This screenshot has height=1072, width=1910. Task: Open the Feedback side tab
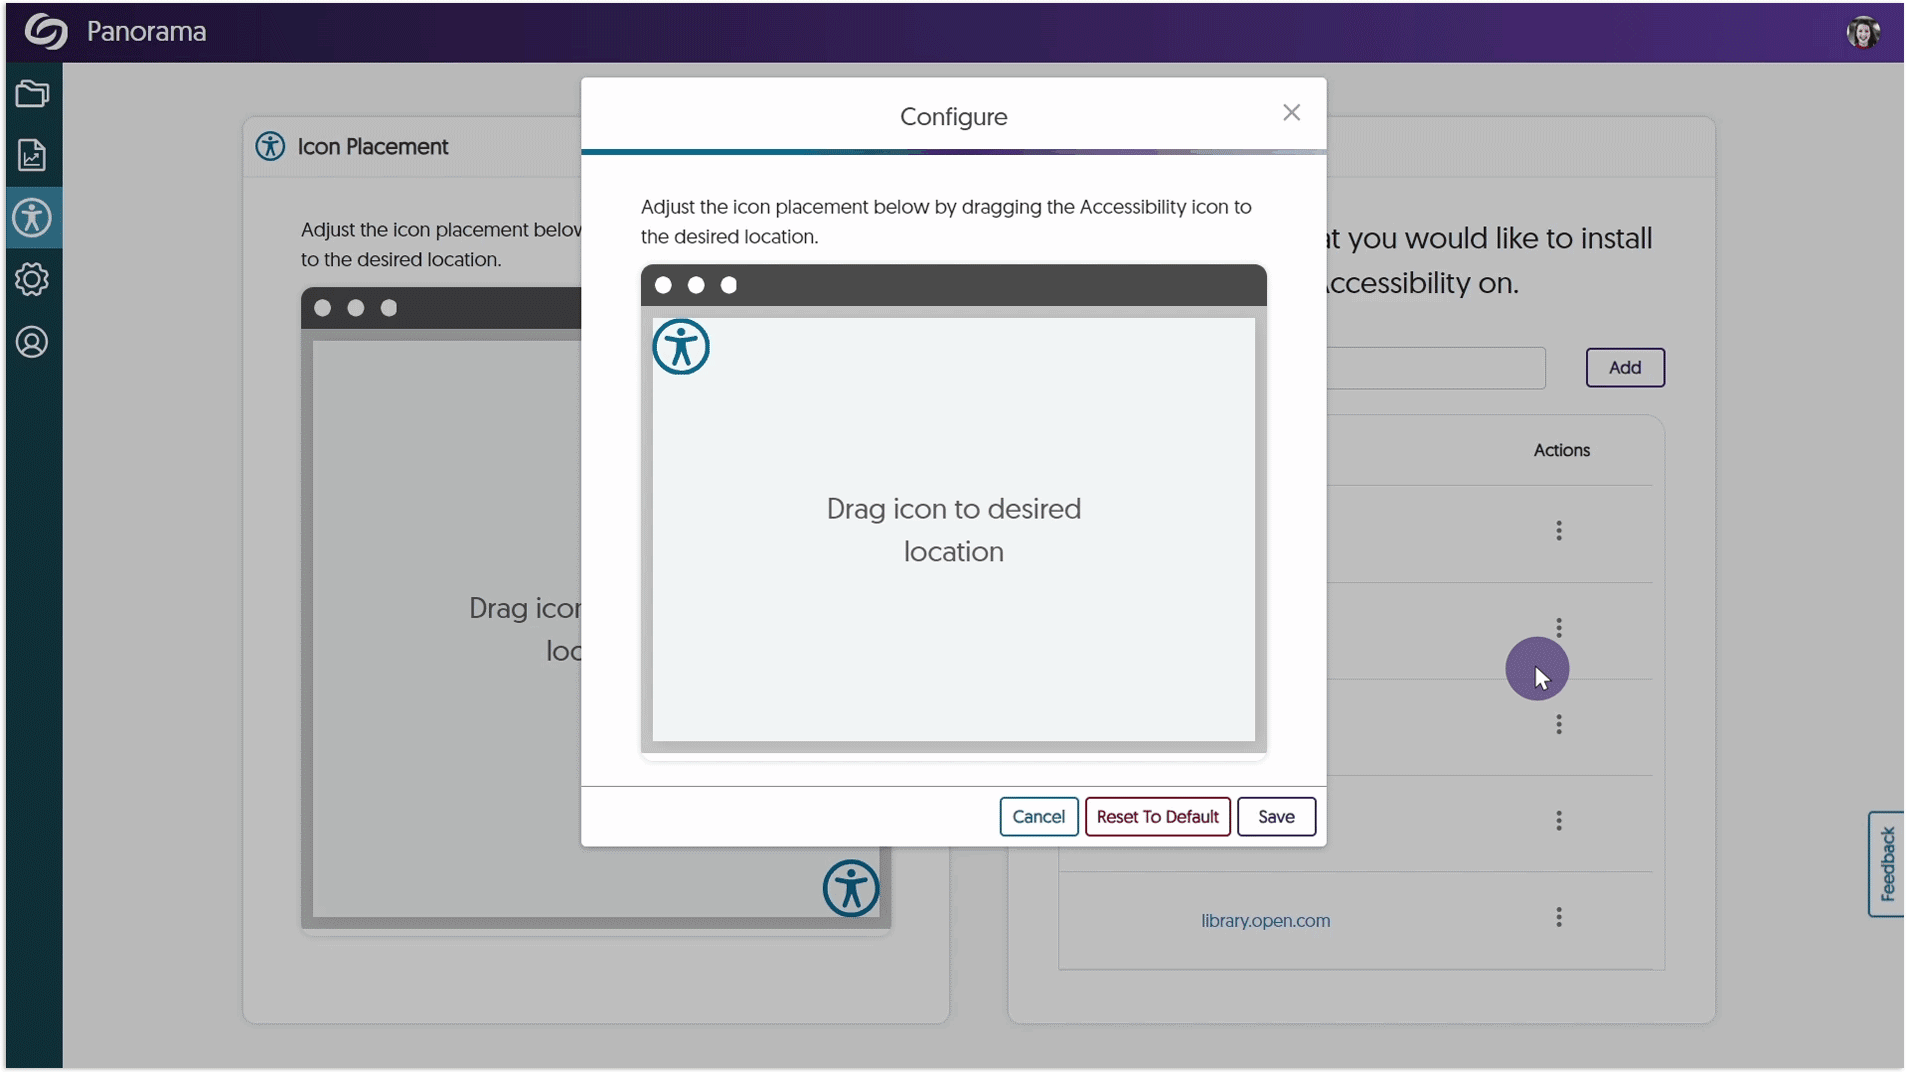tap(1886, 864)
